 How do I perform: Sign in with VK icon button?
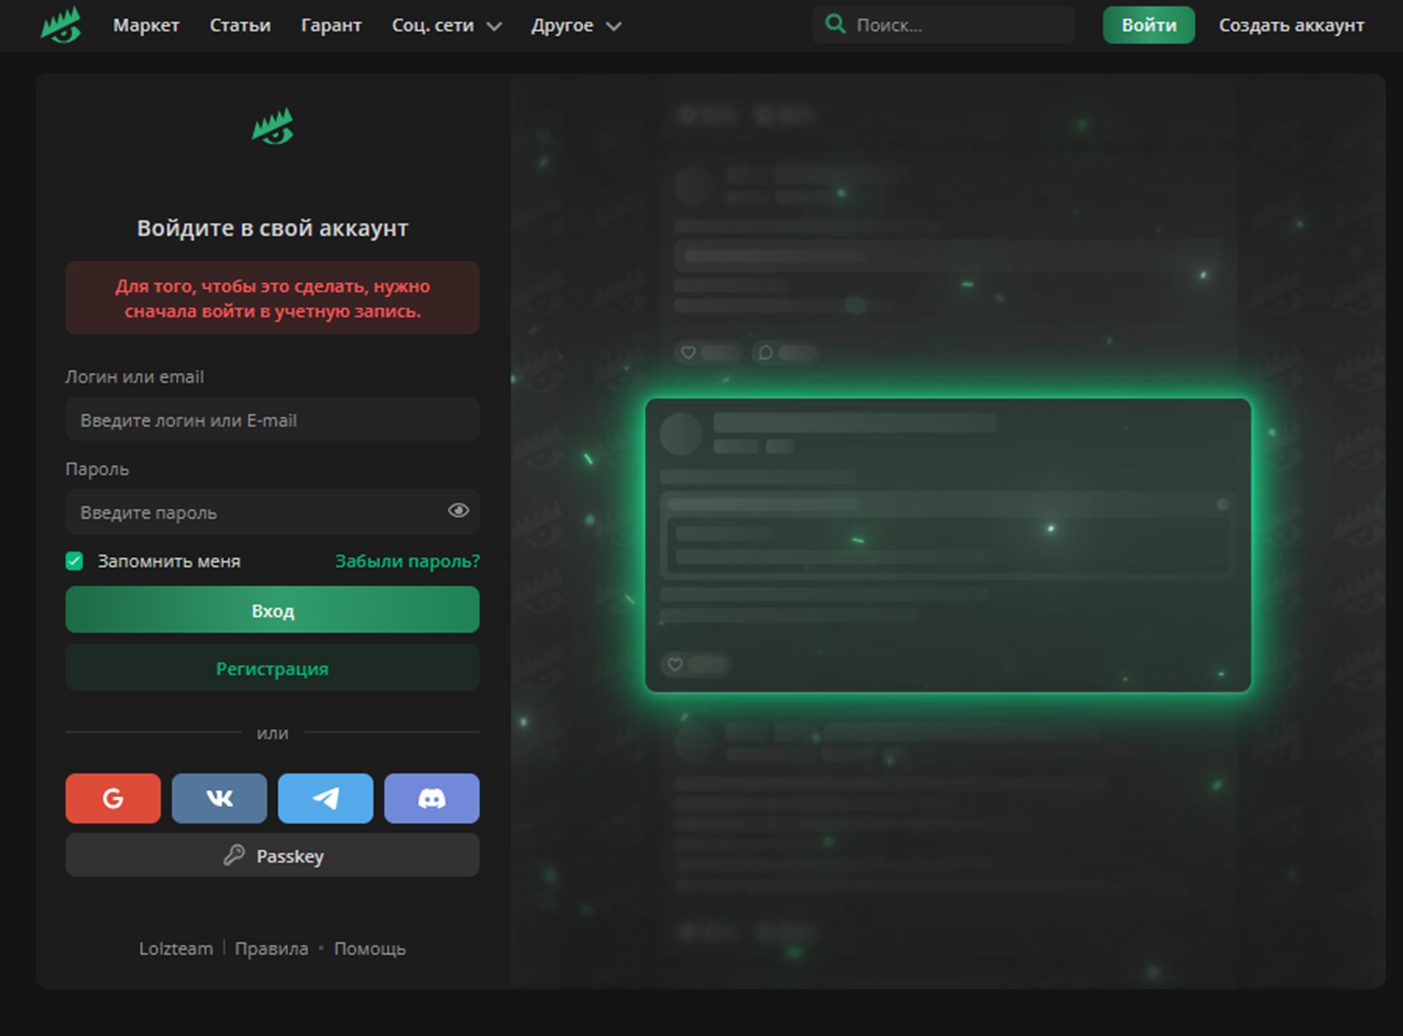tap(219, 798)
